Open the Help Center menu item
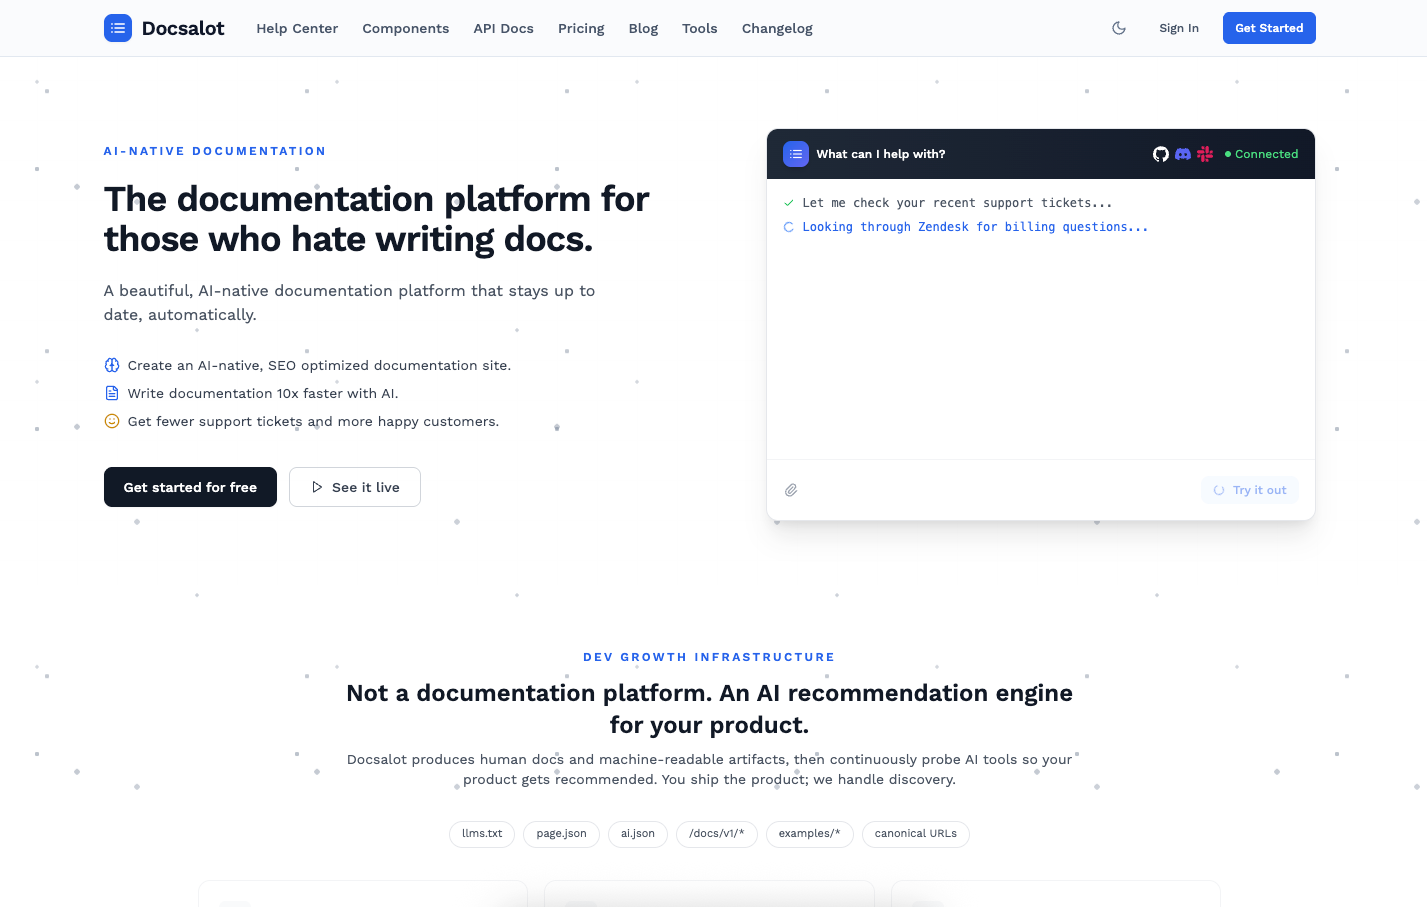This screenshot has width=1427, height=907. (297, 28)
